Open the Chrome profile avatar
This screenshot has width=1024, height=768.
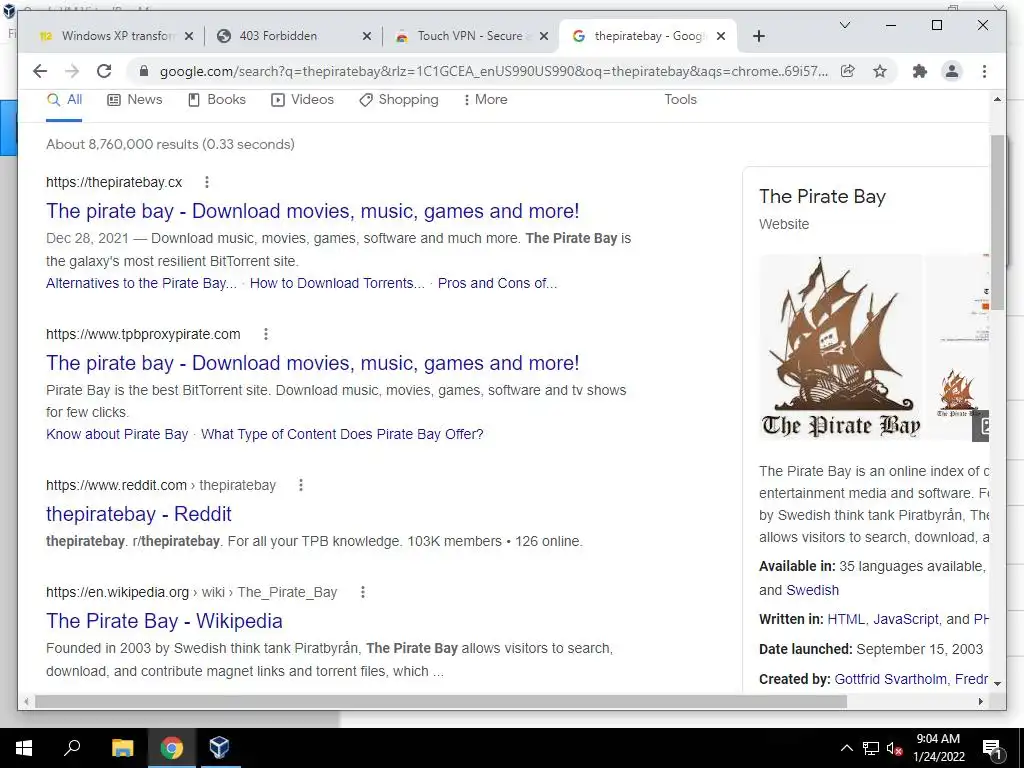(x=952, y=71)
